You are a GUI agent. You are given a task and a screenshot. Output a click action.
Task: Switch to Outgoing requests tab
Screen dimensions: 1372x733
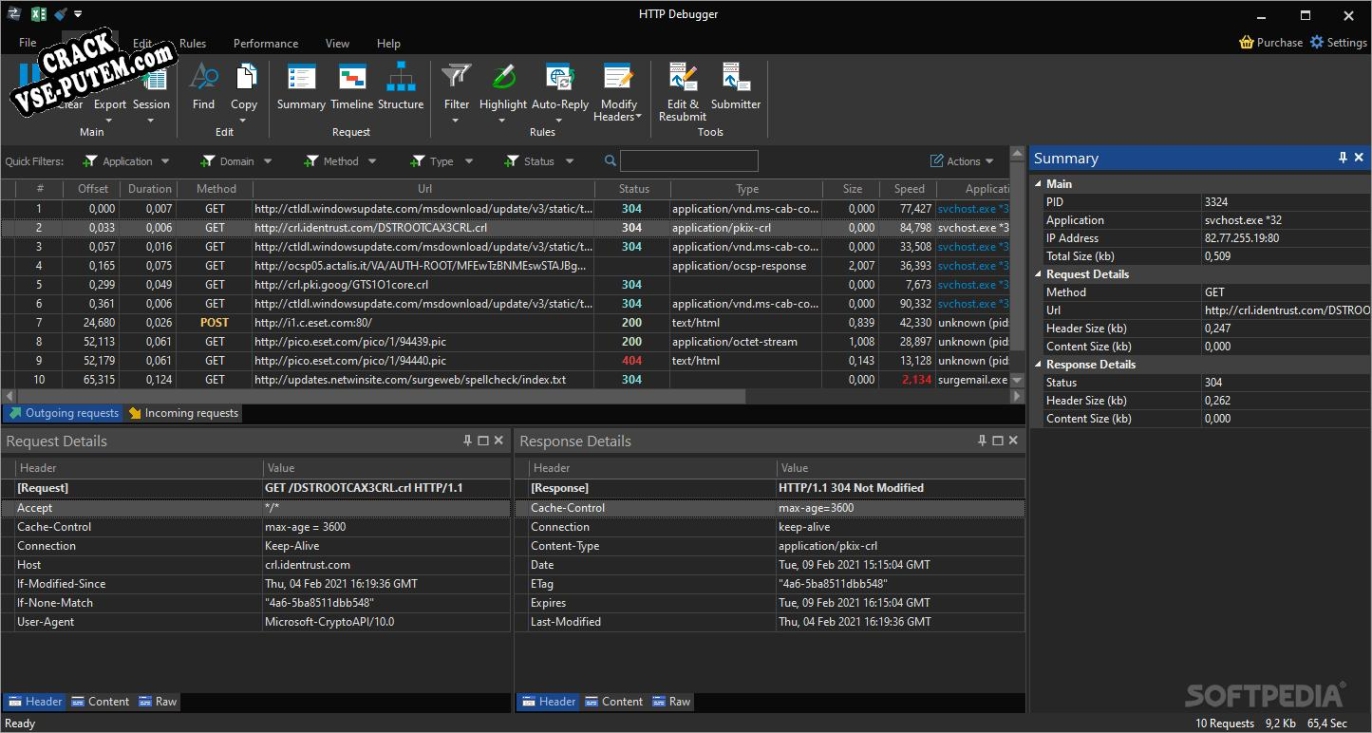[x=63, y=413]
